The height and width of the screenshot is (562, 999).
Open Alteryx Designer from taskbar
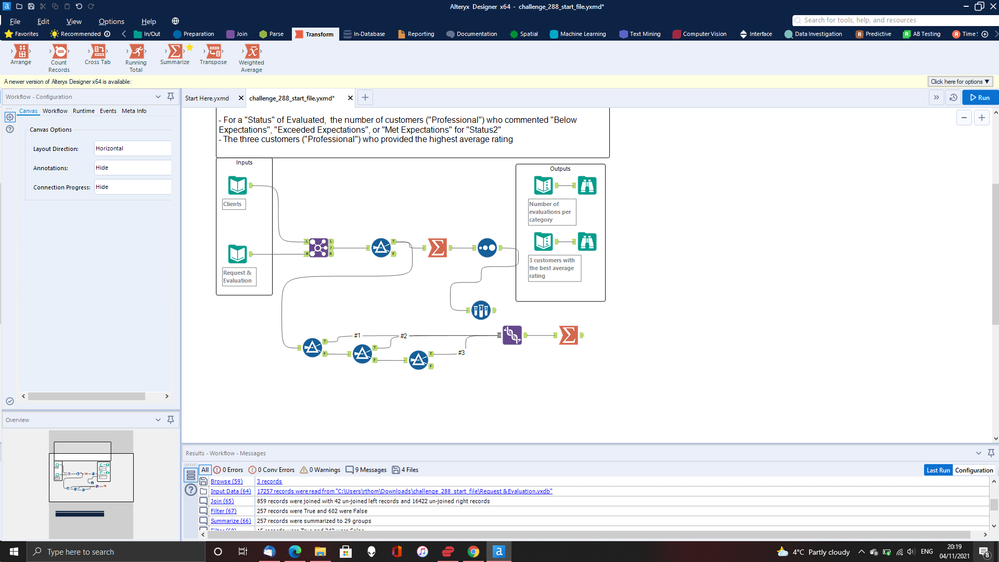click(x=499, y=551)
